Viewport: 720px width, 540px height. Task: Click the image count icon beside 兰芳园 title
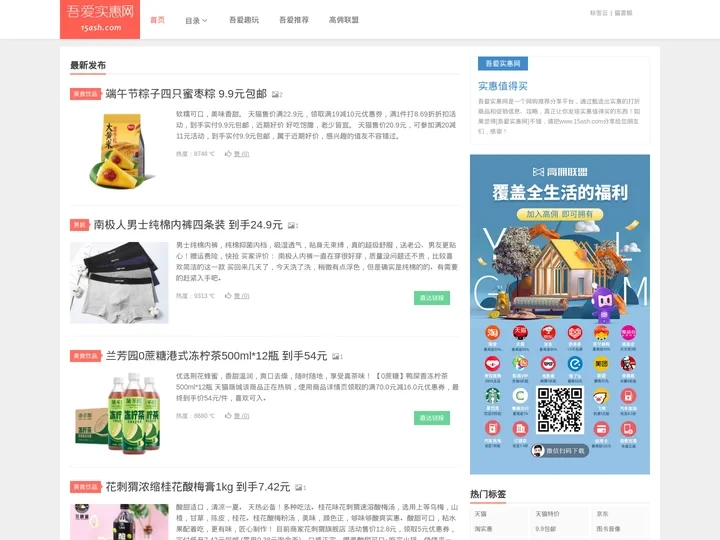pos(338,356)
